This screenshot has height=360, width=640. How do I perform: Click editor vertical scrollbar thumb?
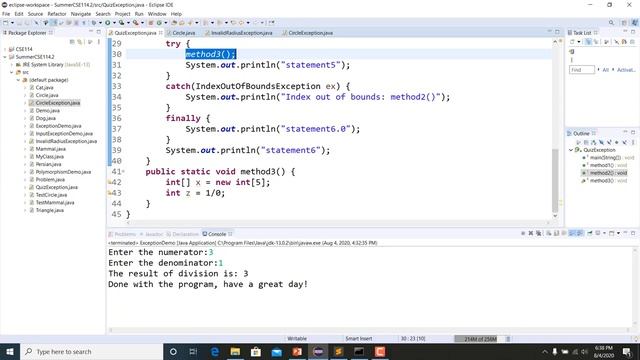[x=555, y=180]
